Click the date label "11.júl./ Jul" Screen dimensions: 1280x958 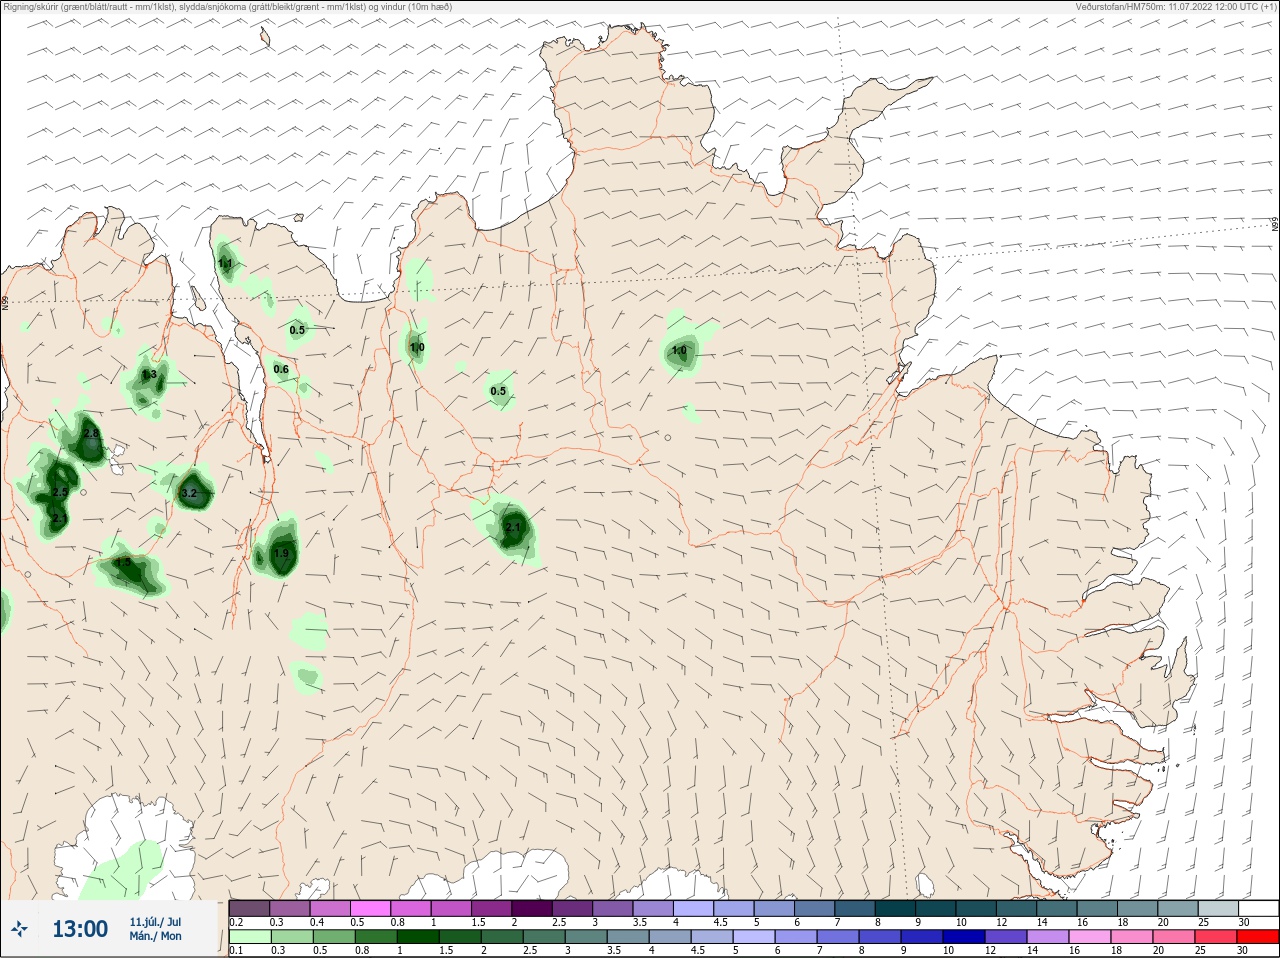155,922
